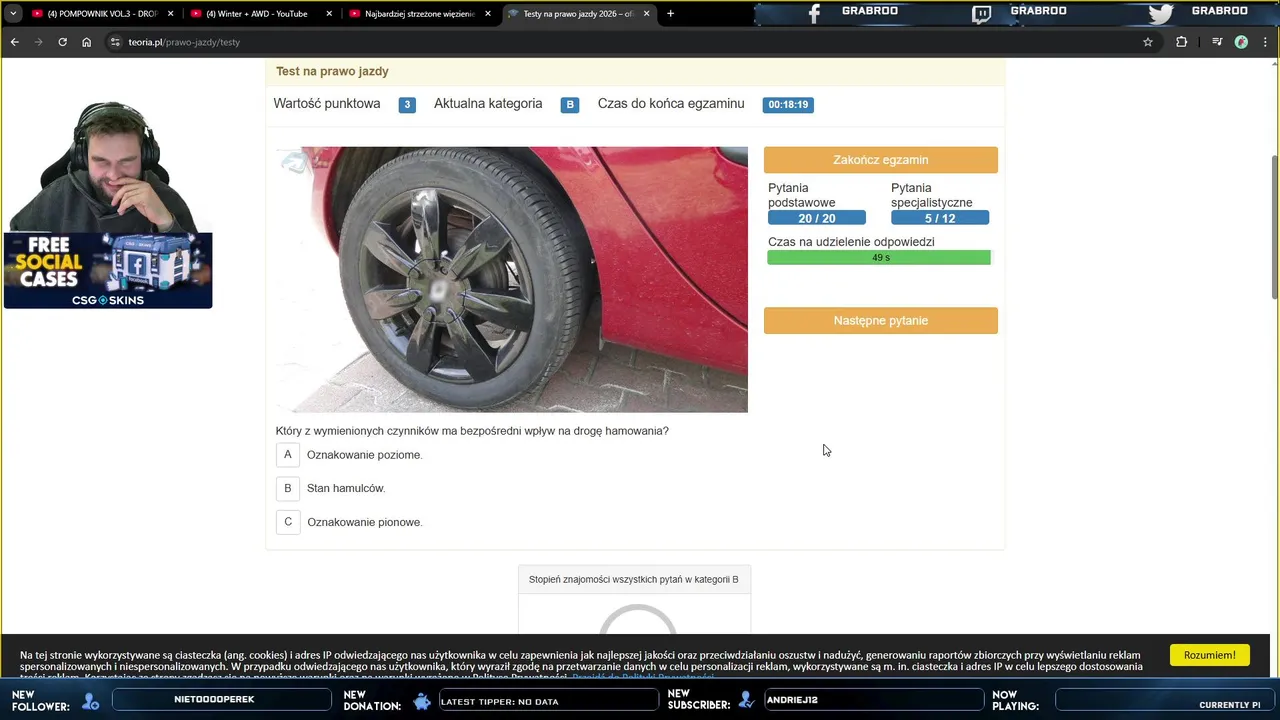Close the Testy na prawo jazdy tab
1280x720 pixels.
pos(647,14)
